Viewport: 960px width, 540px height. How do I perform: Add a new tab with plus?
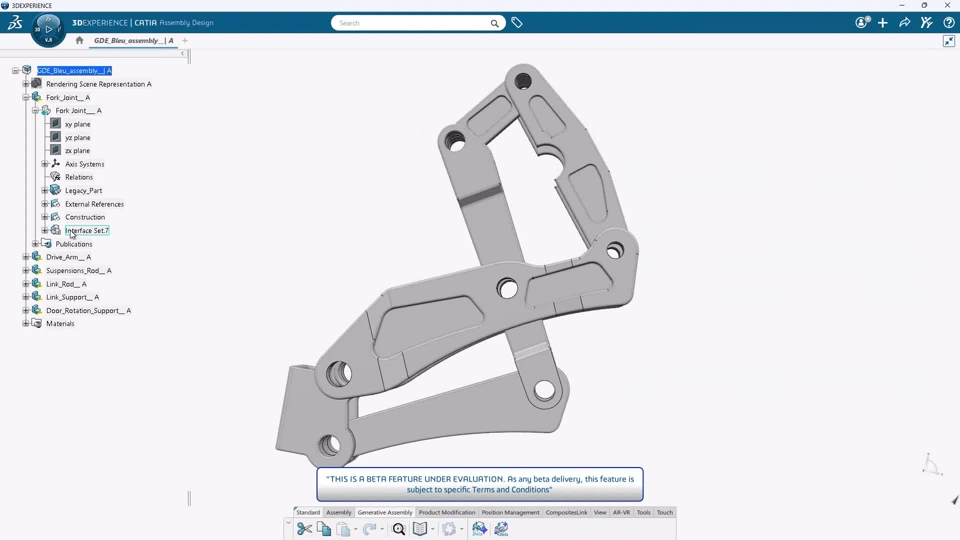[185, 40]
